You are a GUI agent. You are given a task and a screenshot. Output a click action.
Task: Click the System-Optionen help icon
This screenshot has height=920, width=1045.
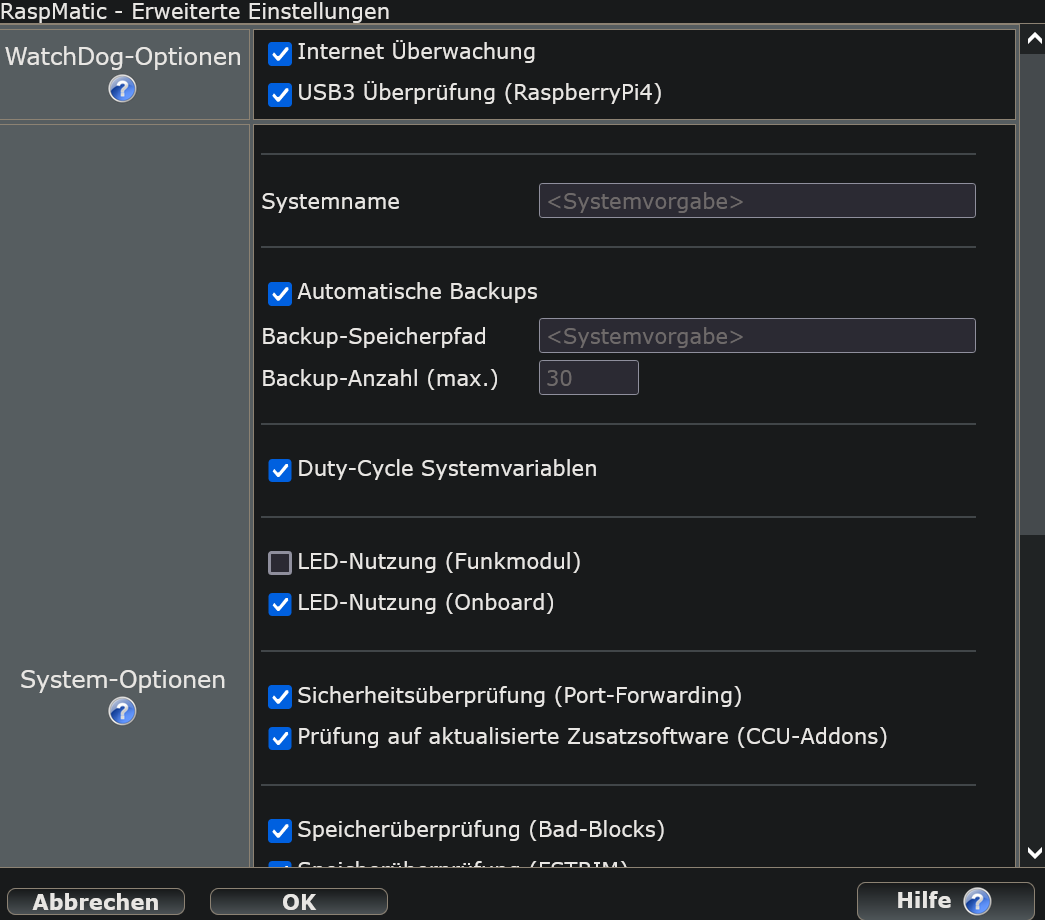[x=122, y=712]
